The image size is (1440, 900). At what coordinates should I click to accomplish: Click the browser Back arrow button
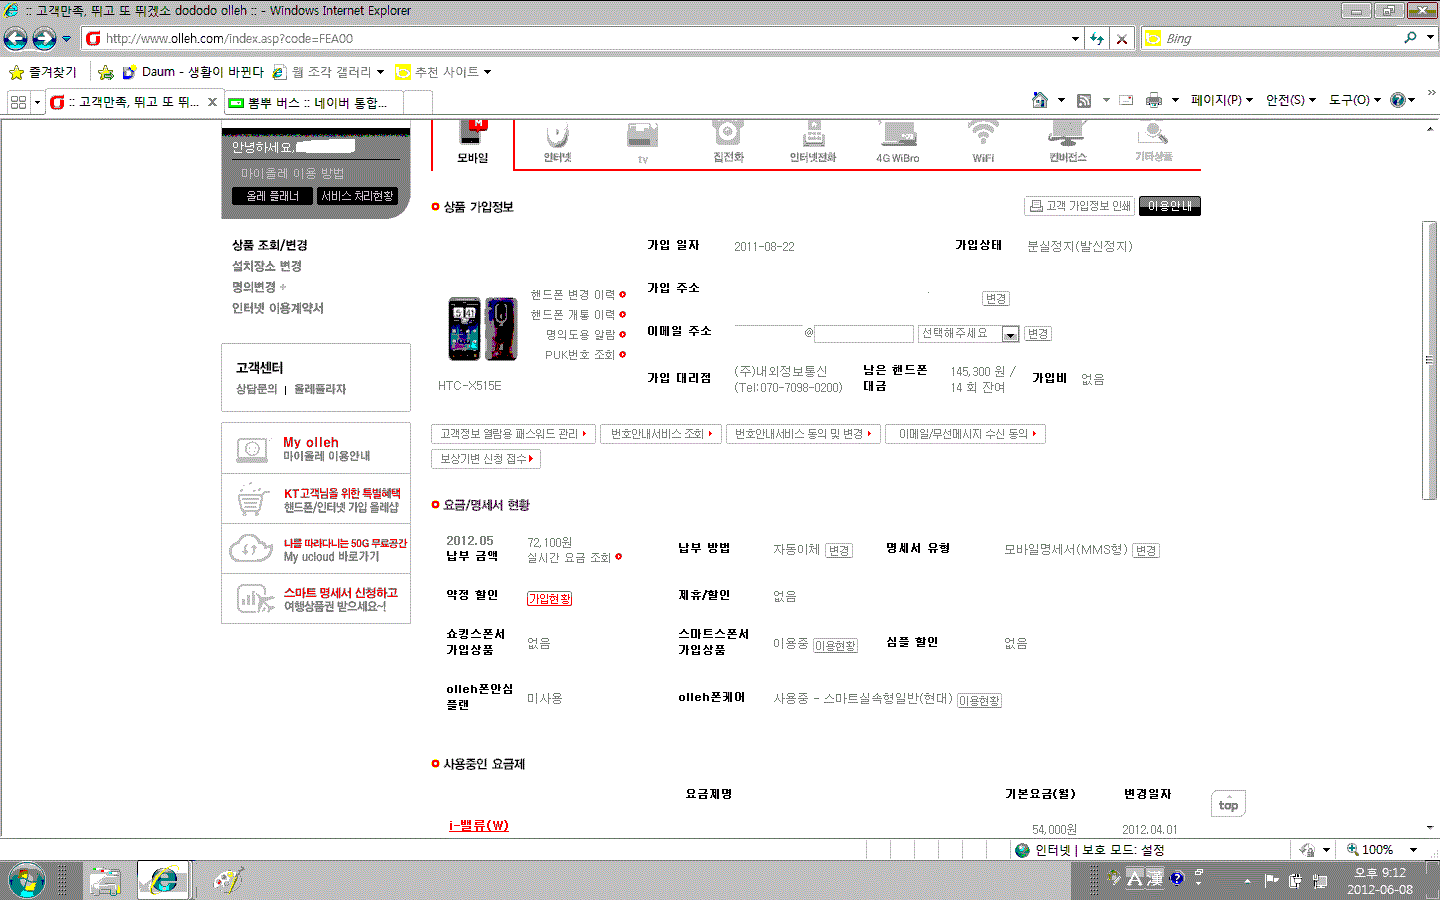coord(15,38)
